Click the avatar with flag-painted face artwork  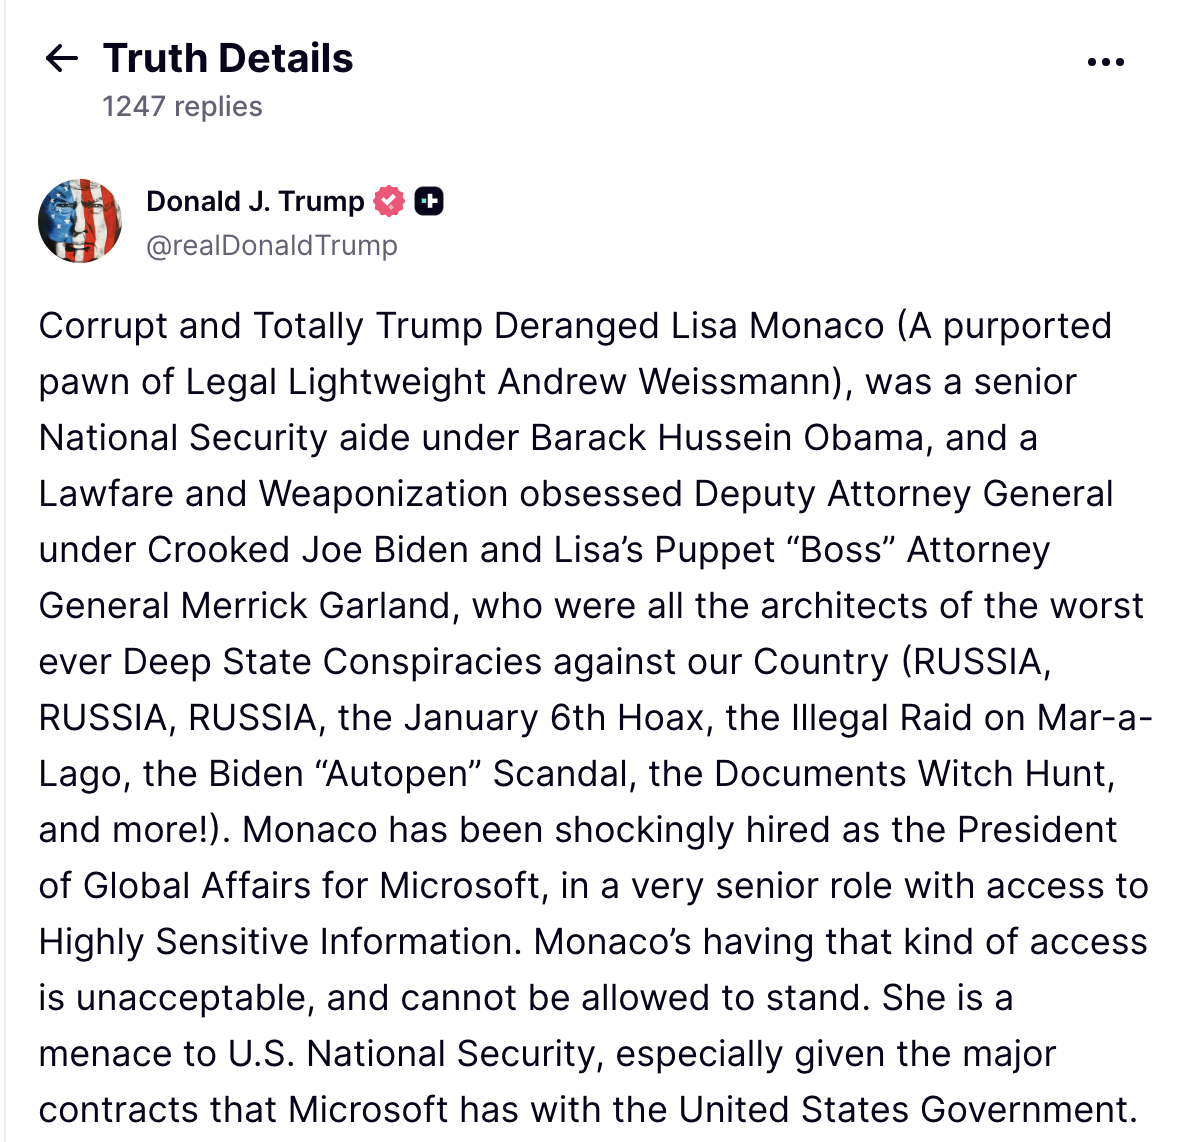pyautogui.click(x=81, y=220)
